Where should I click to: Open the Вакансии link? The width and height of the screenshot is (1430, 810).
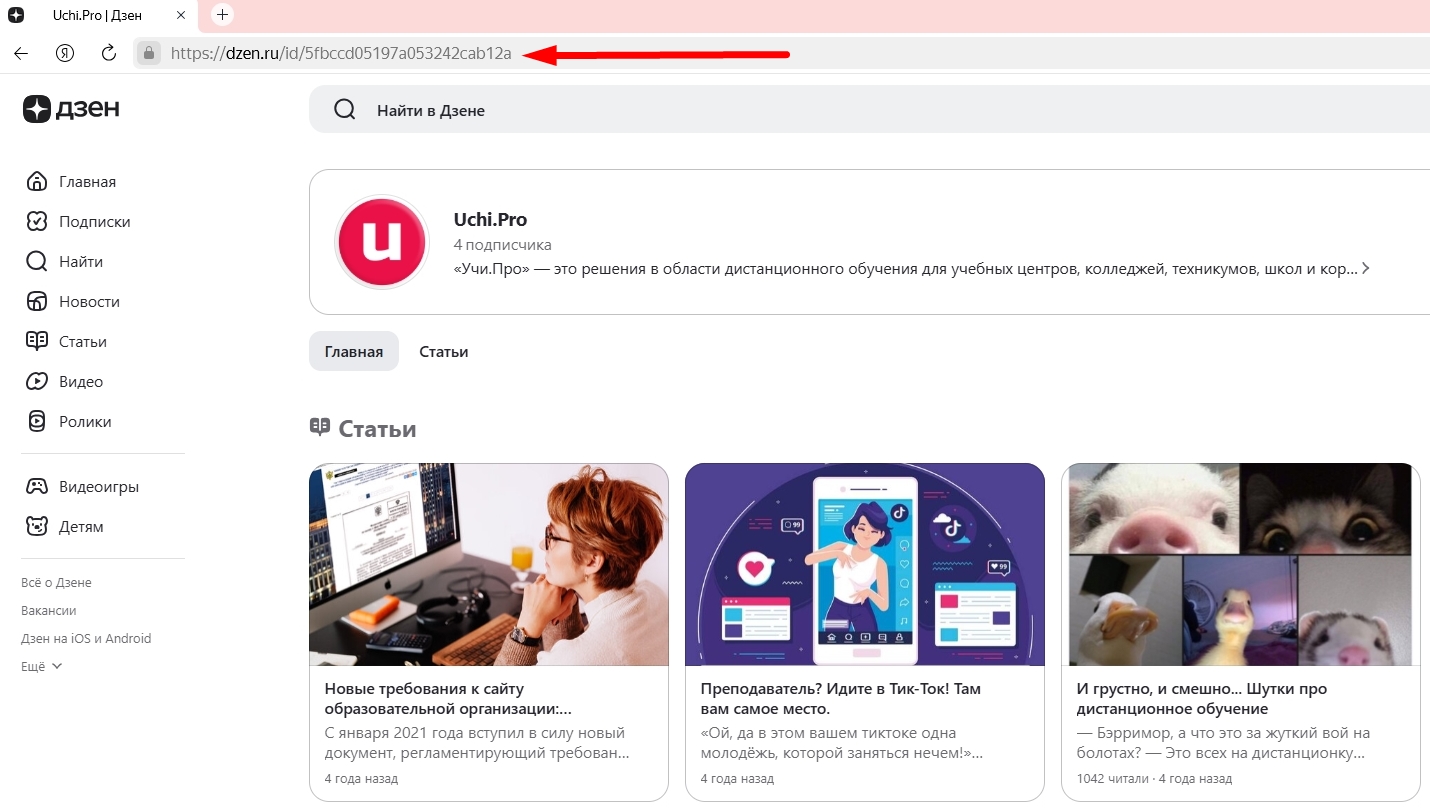[x=49, y=610]
